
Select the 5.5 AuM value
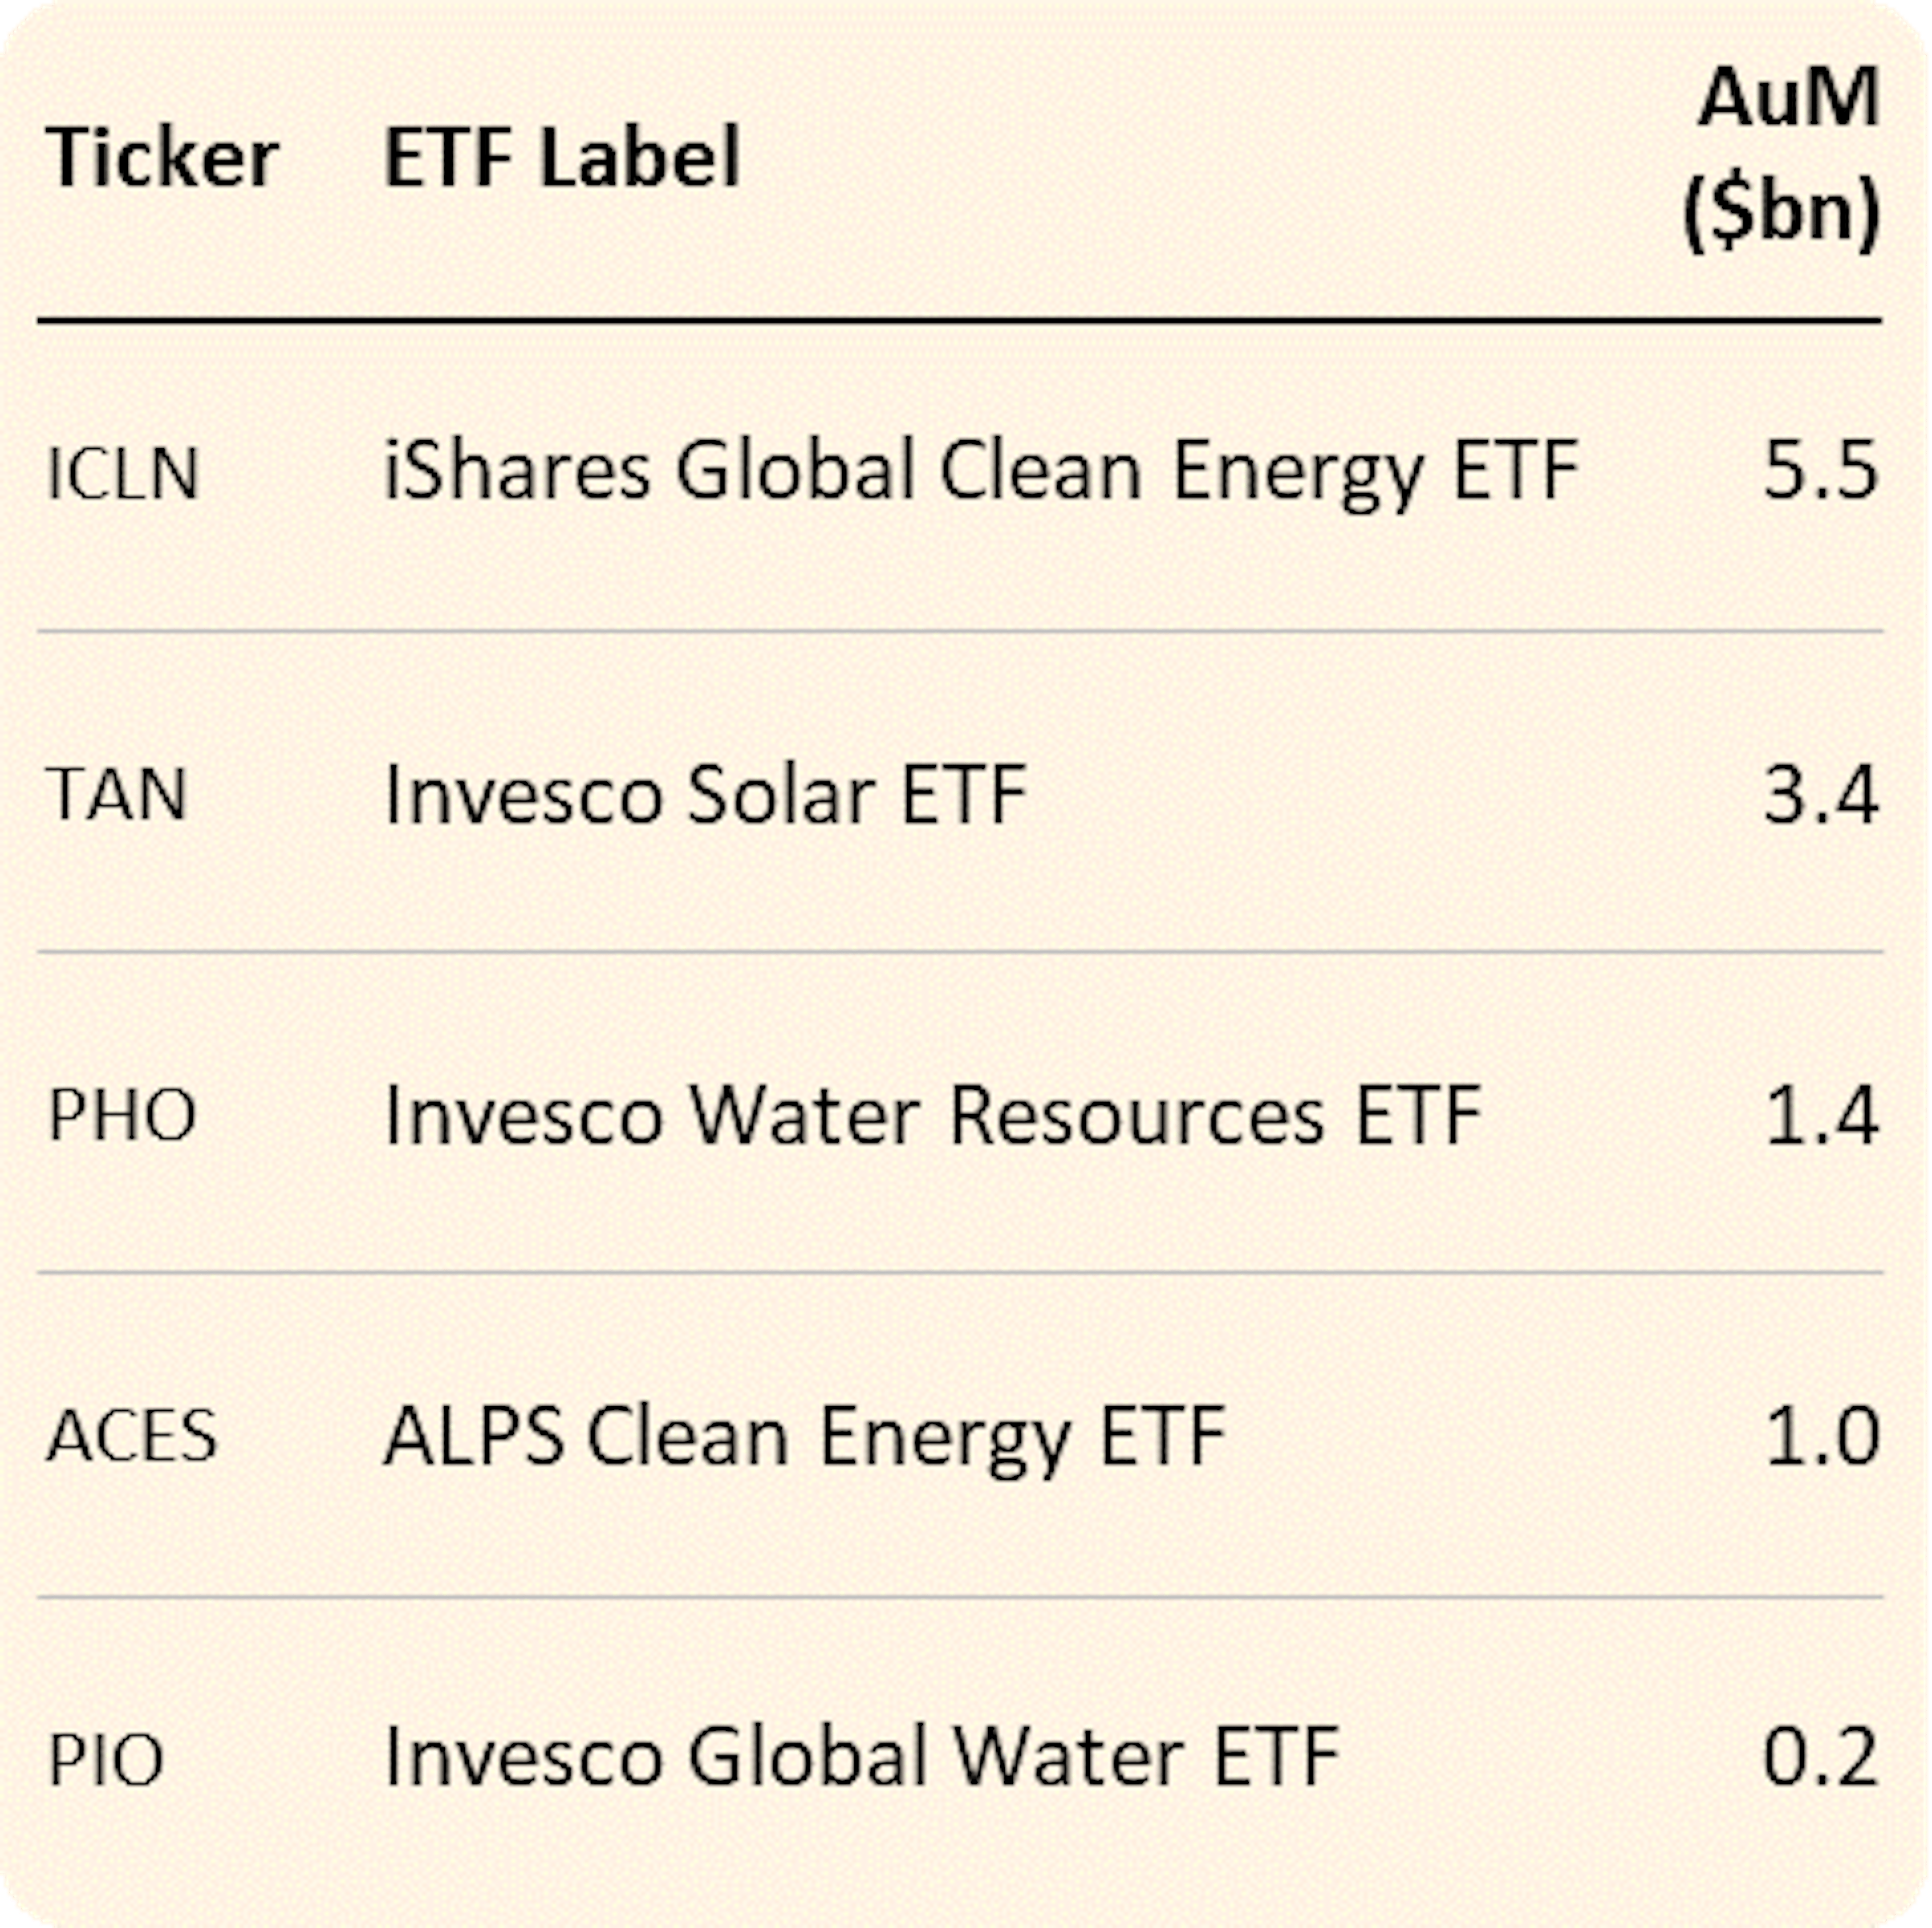[1820, 471]
